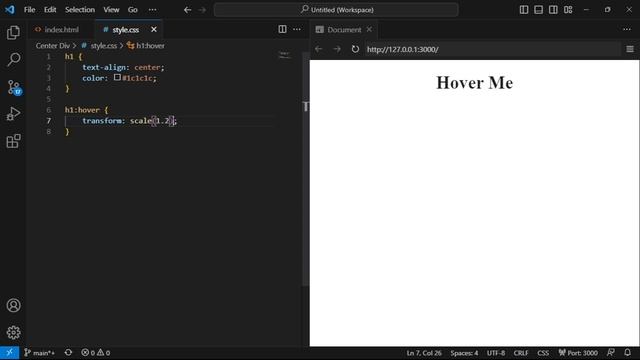Viewport: 640px width, 360px height.
Task: Reload the preview page
Action: point(355,49)
